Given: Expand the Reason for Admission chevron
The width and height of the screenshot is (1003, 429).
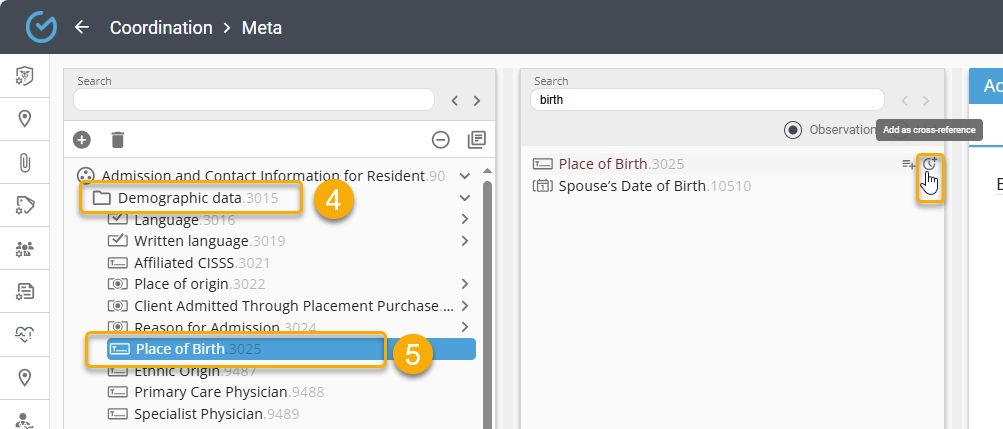Looking at the screenshot, I should click(464, 327).
